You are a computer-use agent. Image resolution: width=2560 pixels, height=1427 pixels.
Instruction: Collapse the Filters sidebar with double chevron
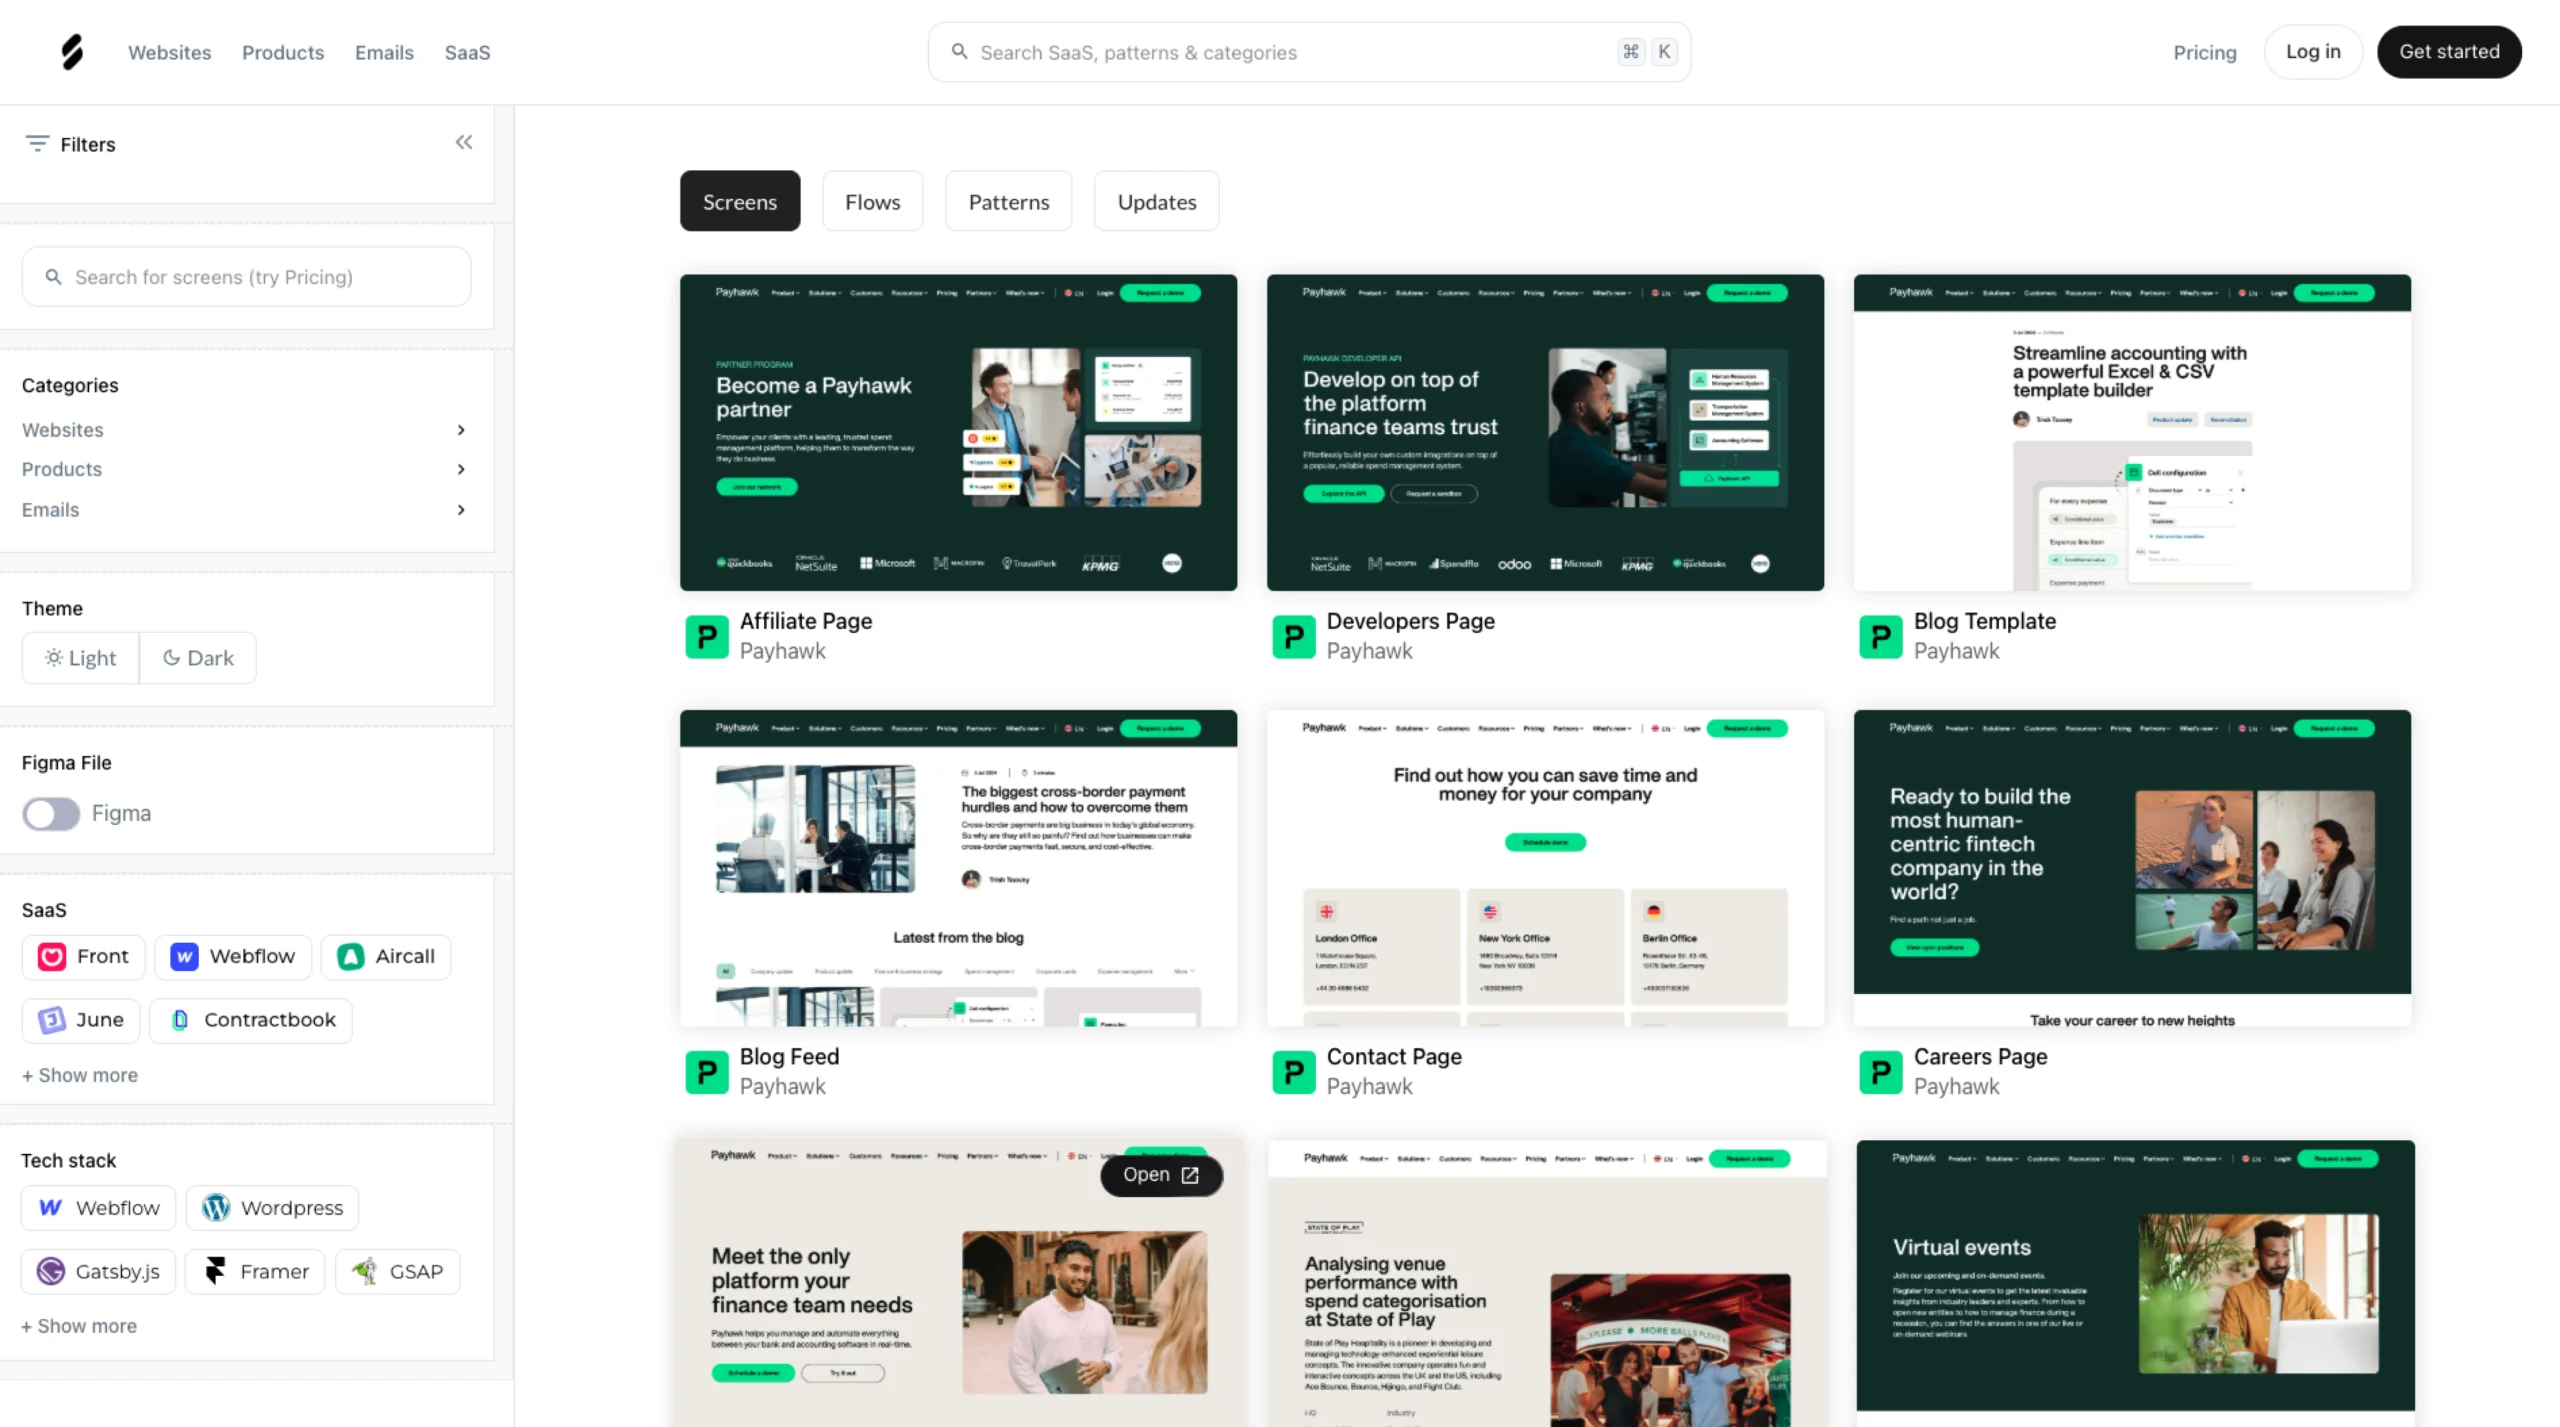[x=464, y=142]
